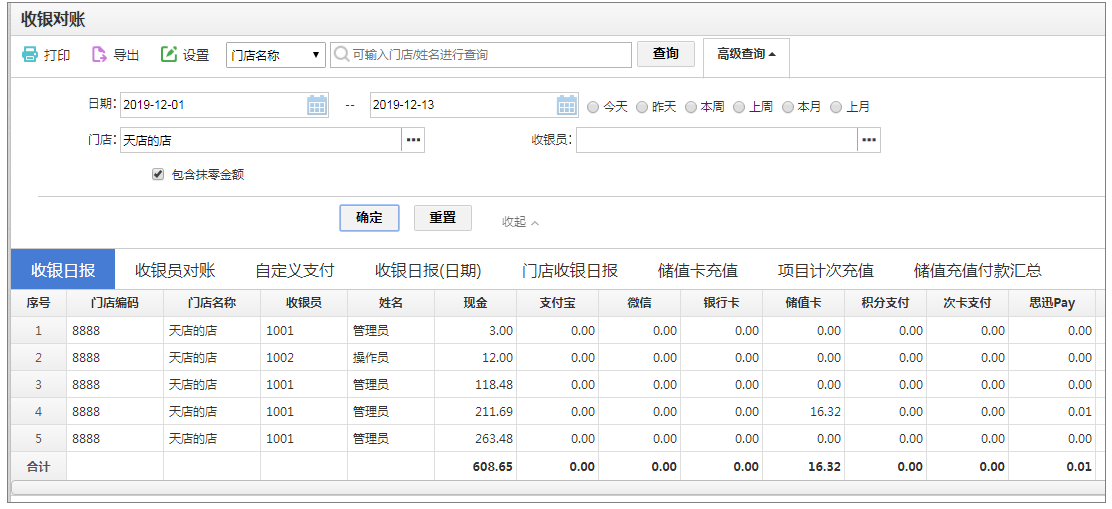1112x509 pixels.
Task: Click the horizontal scrollbar below the table
Action: [560, 488]
